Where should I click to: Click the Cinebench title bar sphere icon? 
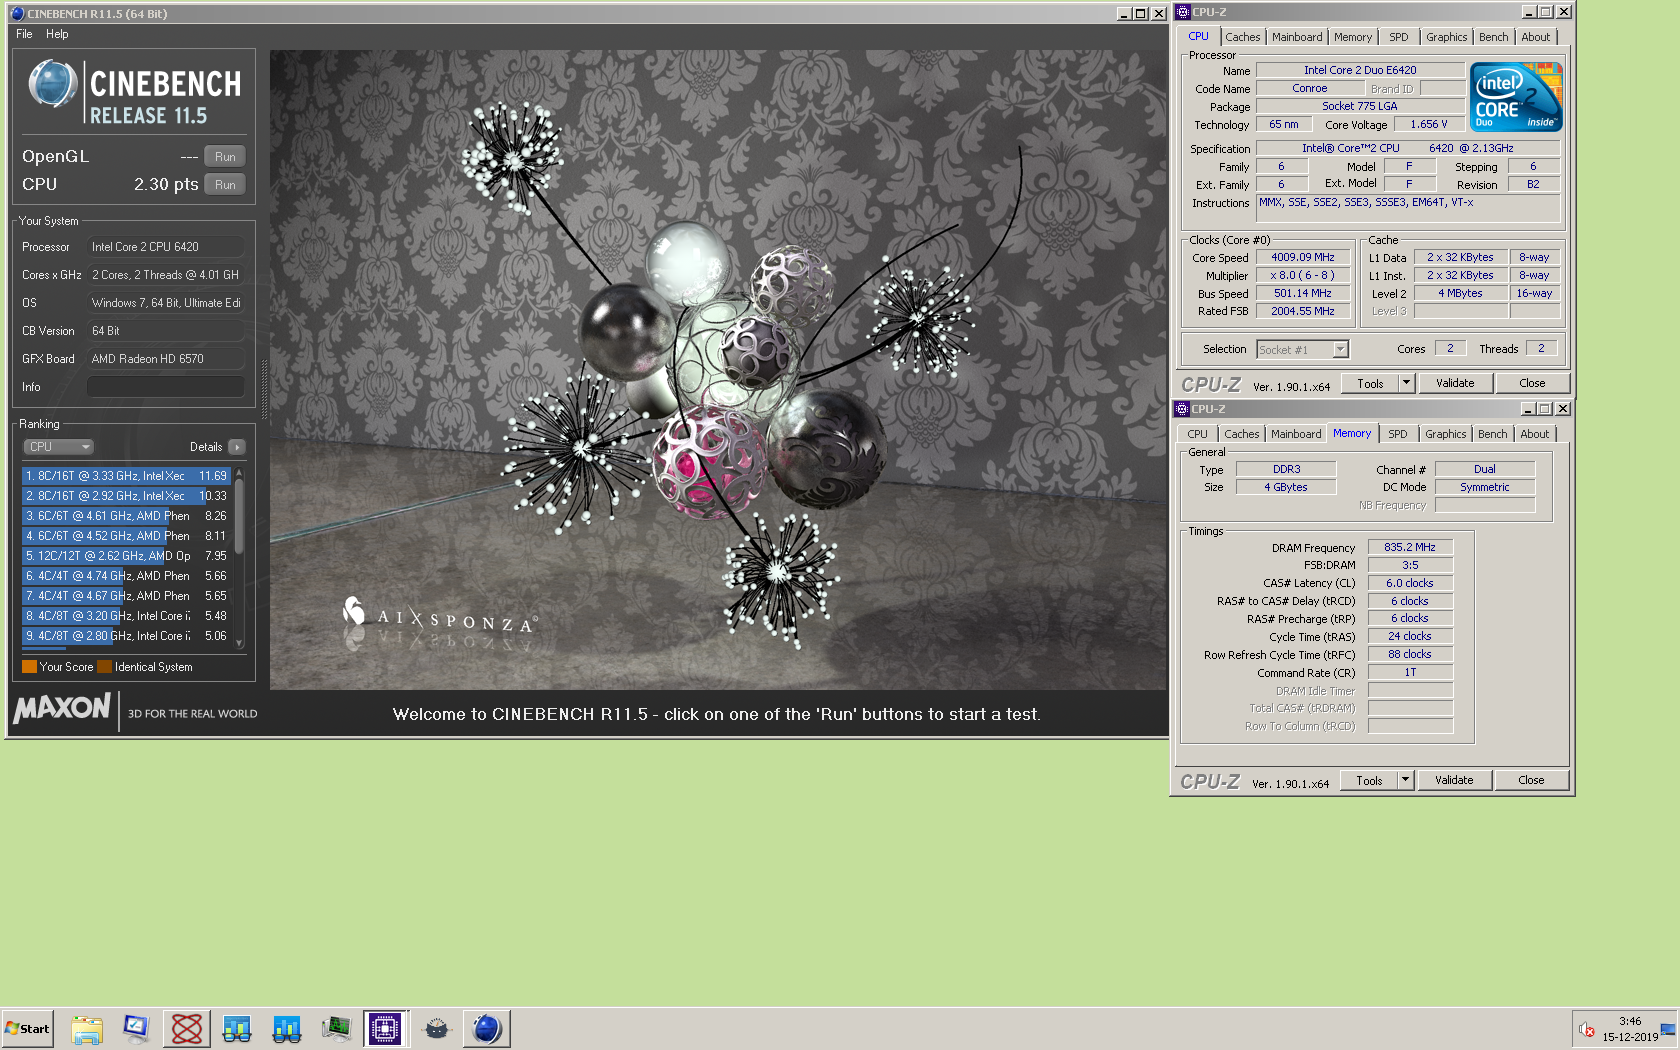(17, 14)
